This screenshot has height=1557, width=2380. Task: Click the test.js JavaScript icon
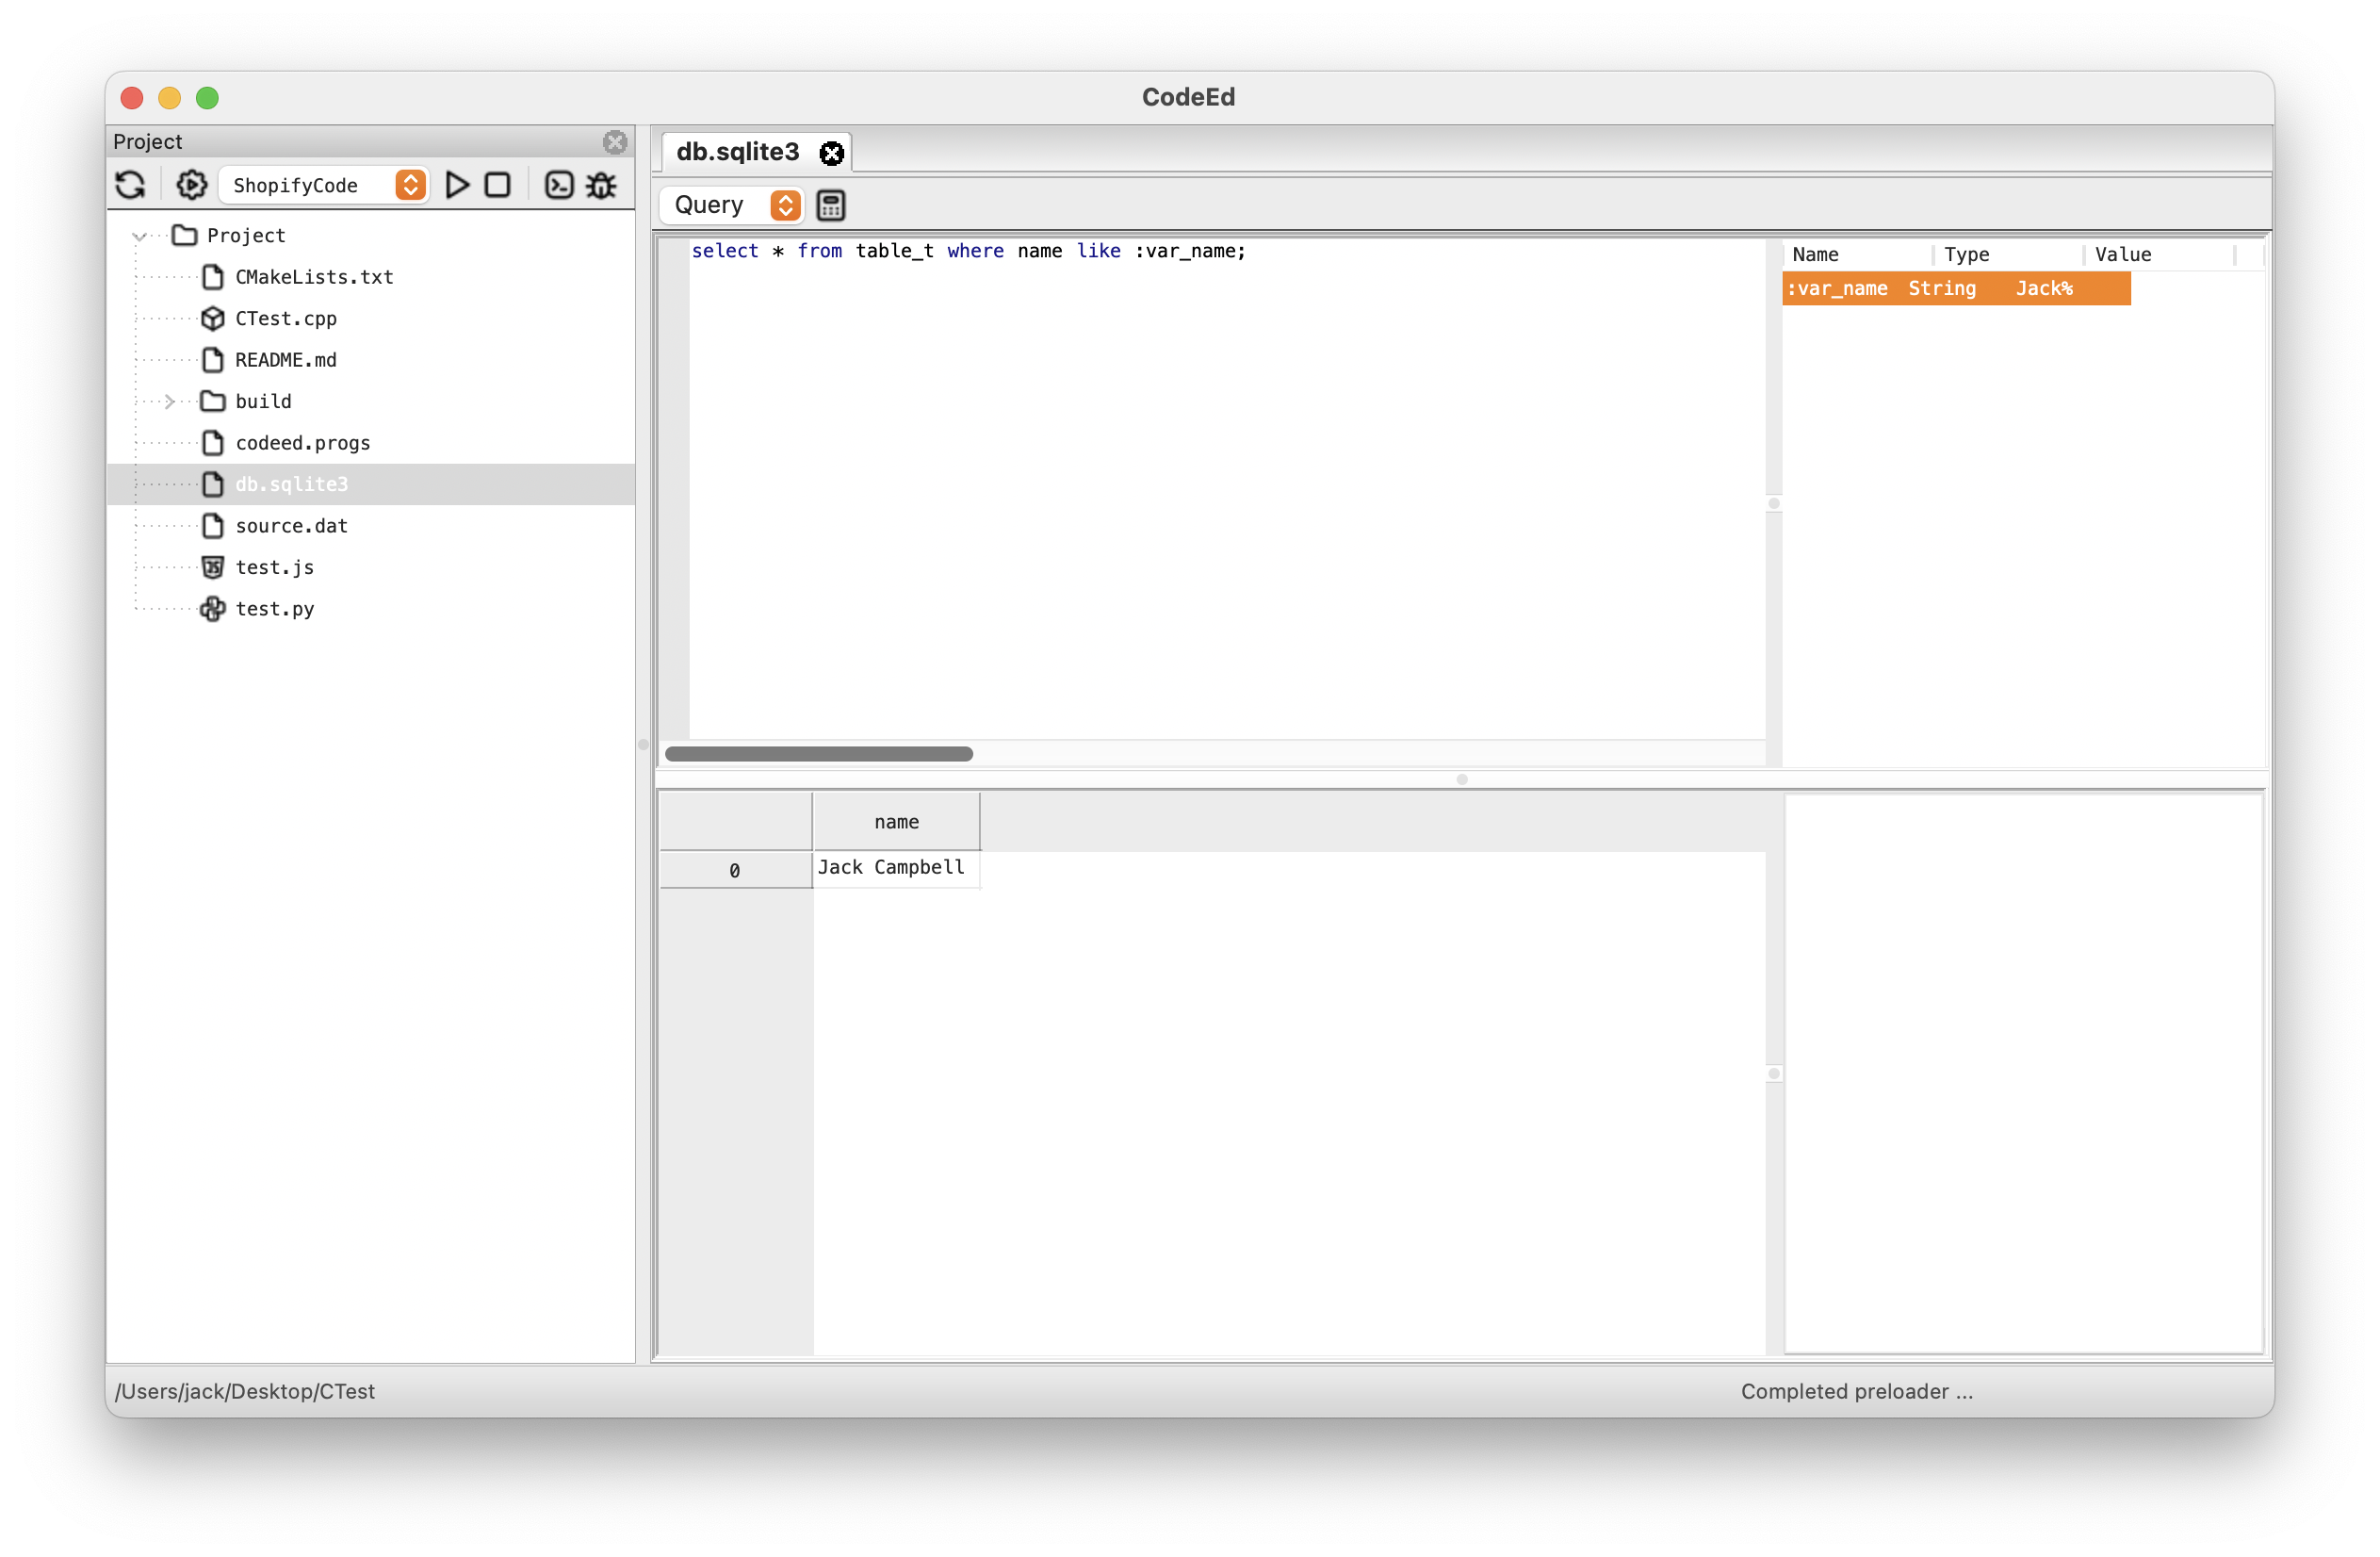[x=213, y=568]
